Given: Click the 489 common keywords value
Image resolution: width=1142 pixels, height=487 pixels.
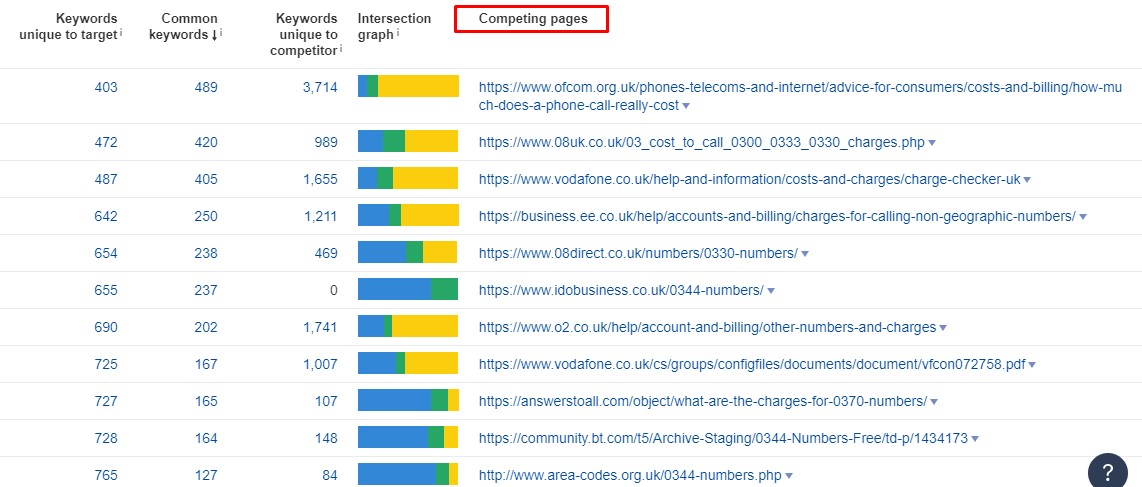Looking at the screenshot, I should point(206,87).
